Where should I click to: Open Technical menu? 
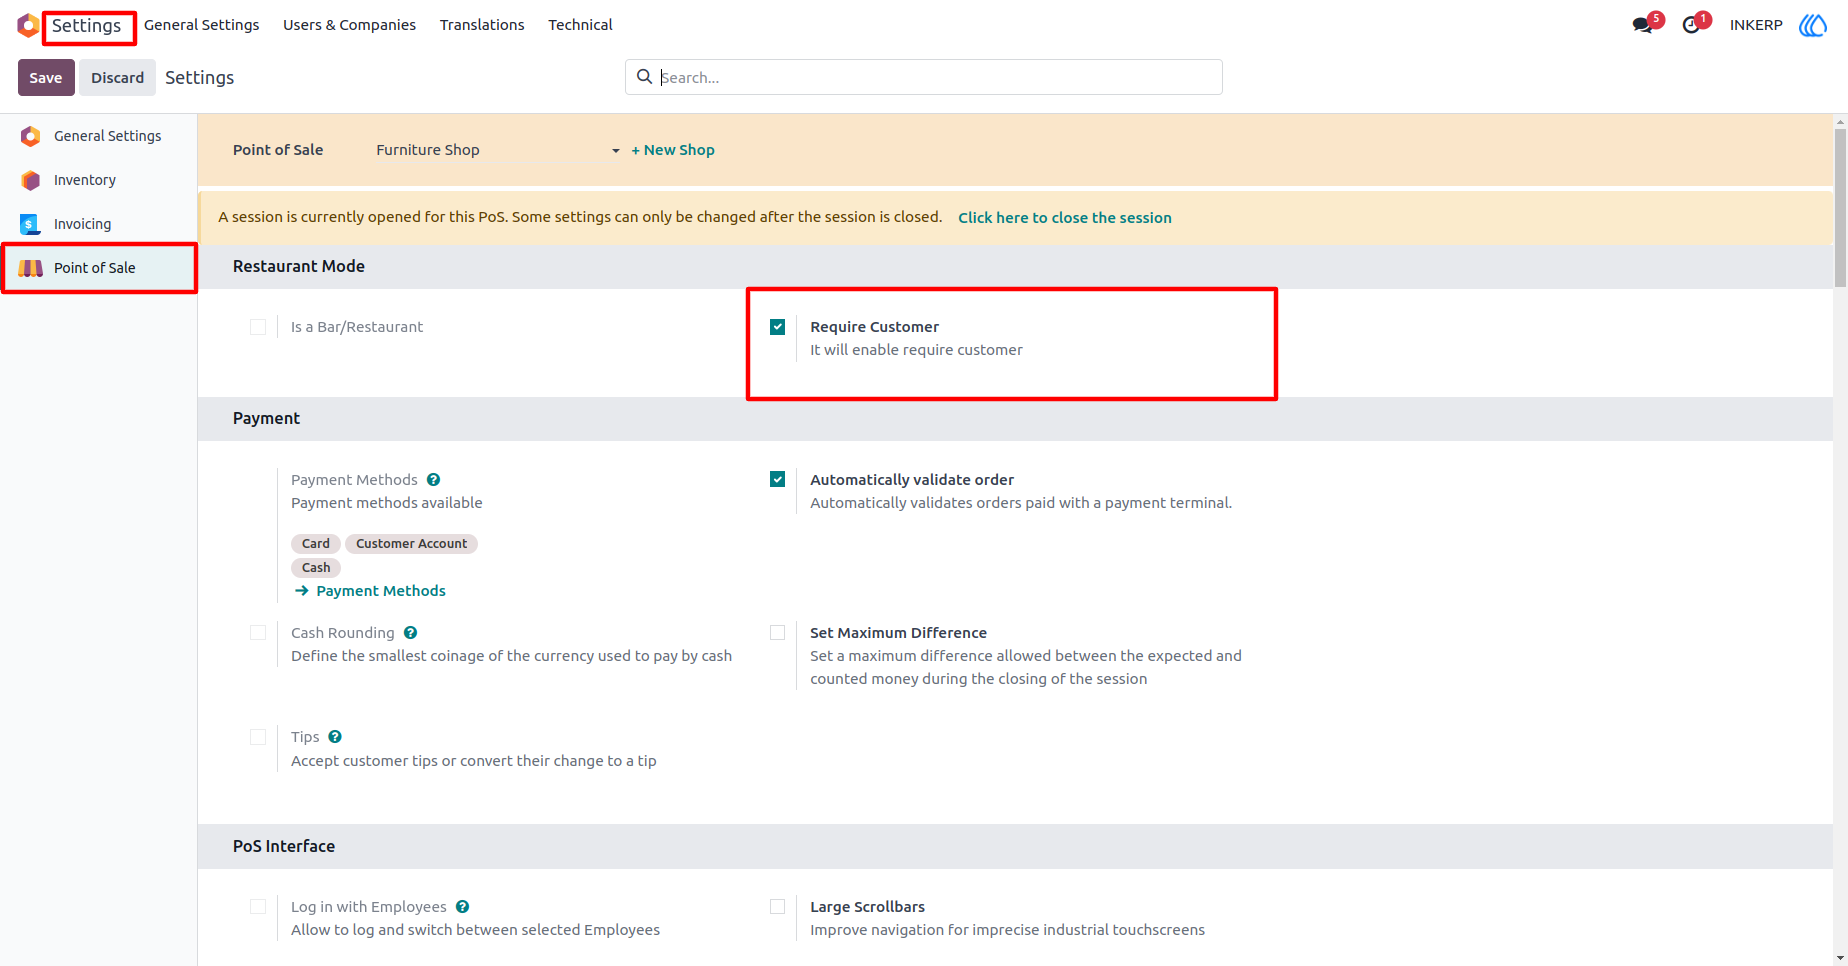pyautogui.click(x=580, y=25)
